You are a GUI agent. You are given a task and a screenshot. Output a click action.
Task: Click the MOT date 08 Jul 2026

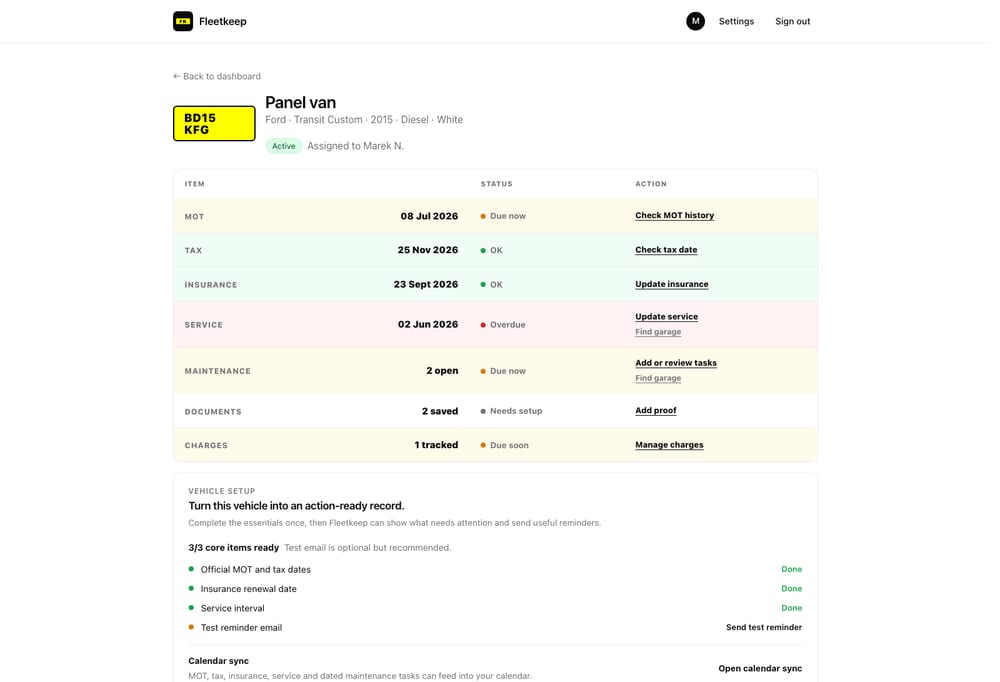pos(429,216)
